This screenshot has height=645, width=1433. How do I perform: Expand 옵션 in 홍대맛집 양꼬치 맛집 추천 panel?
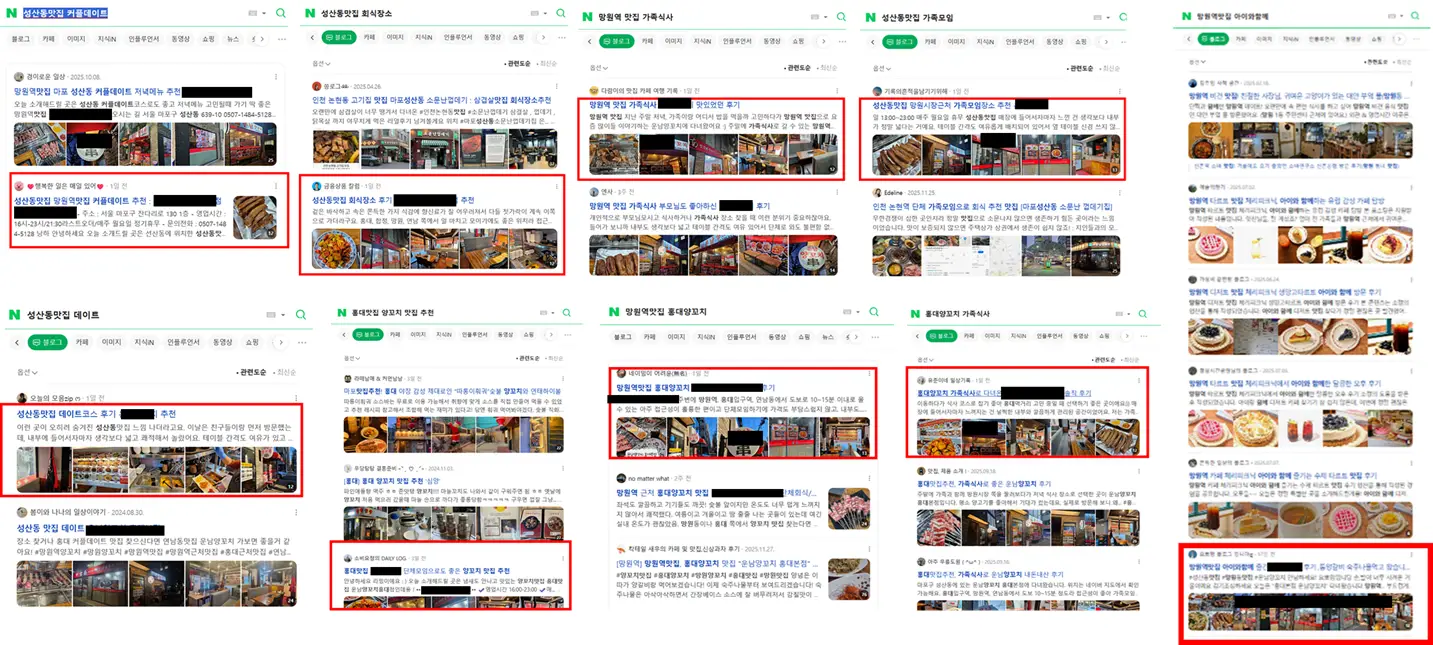tap(350, 358)
